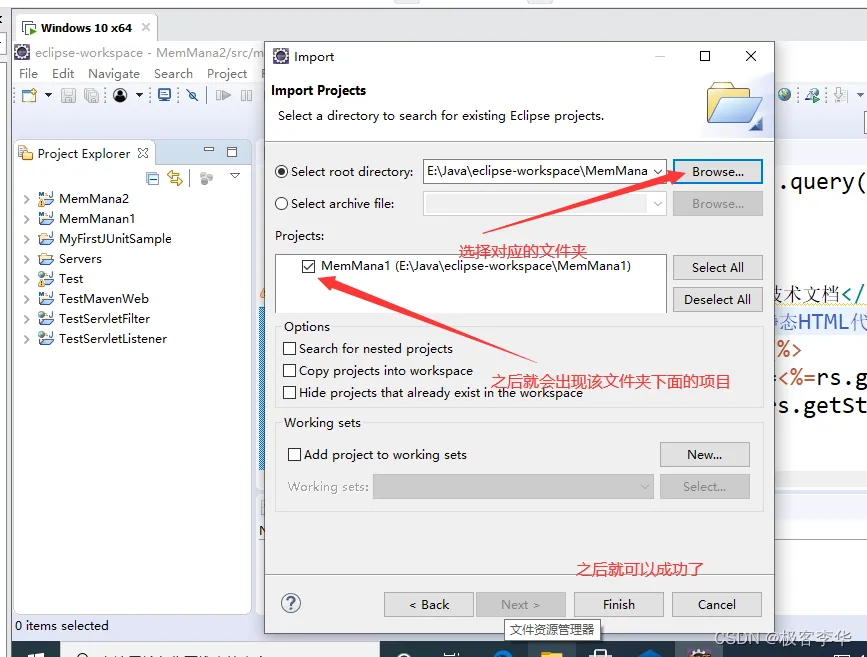Expand the Servers folder
Screen dimensions: 867x657
point(26,259)
